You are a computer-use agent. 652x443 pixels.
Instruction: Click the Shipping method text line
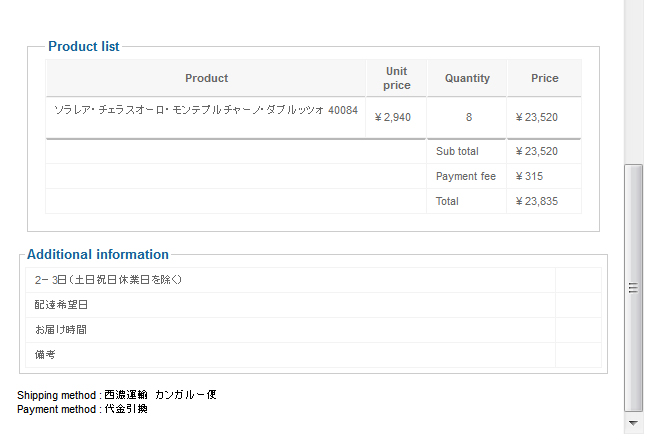coord(116,395)
